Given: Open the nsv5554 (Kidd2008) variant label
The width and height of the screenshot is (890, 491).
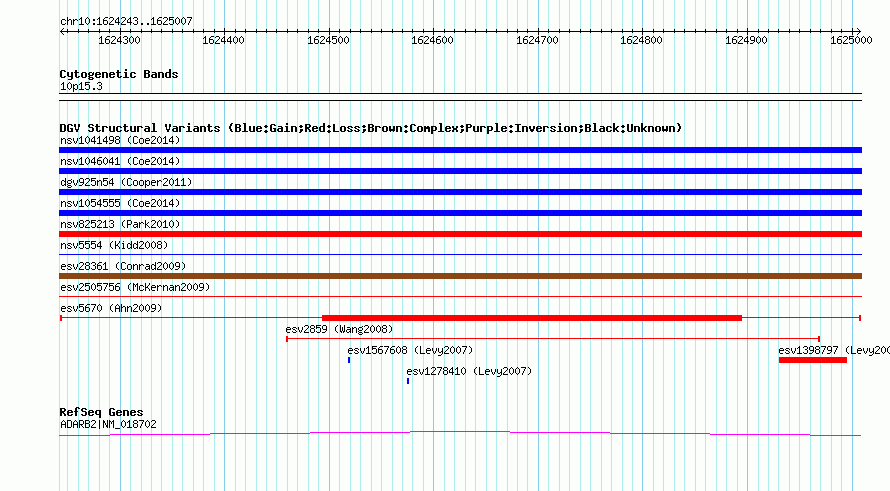Looking at the screenshot, I should tap(114, 245).
